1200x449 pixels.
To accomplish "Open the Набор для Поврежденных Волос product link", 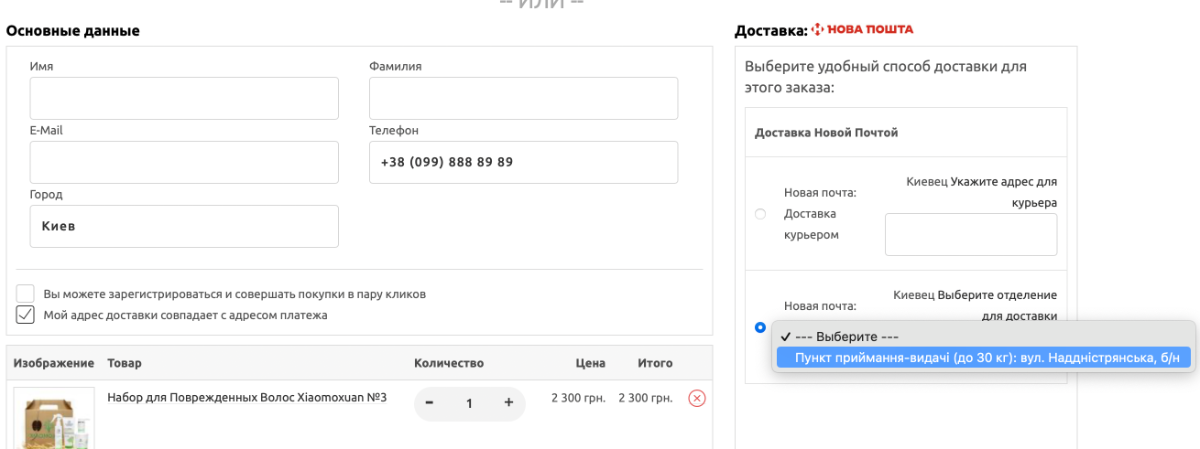I will pos(247,397).
